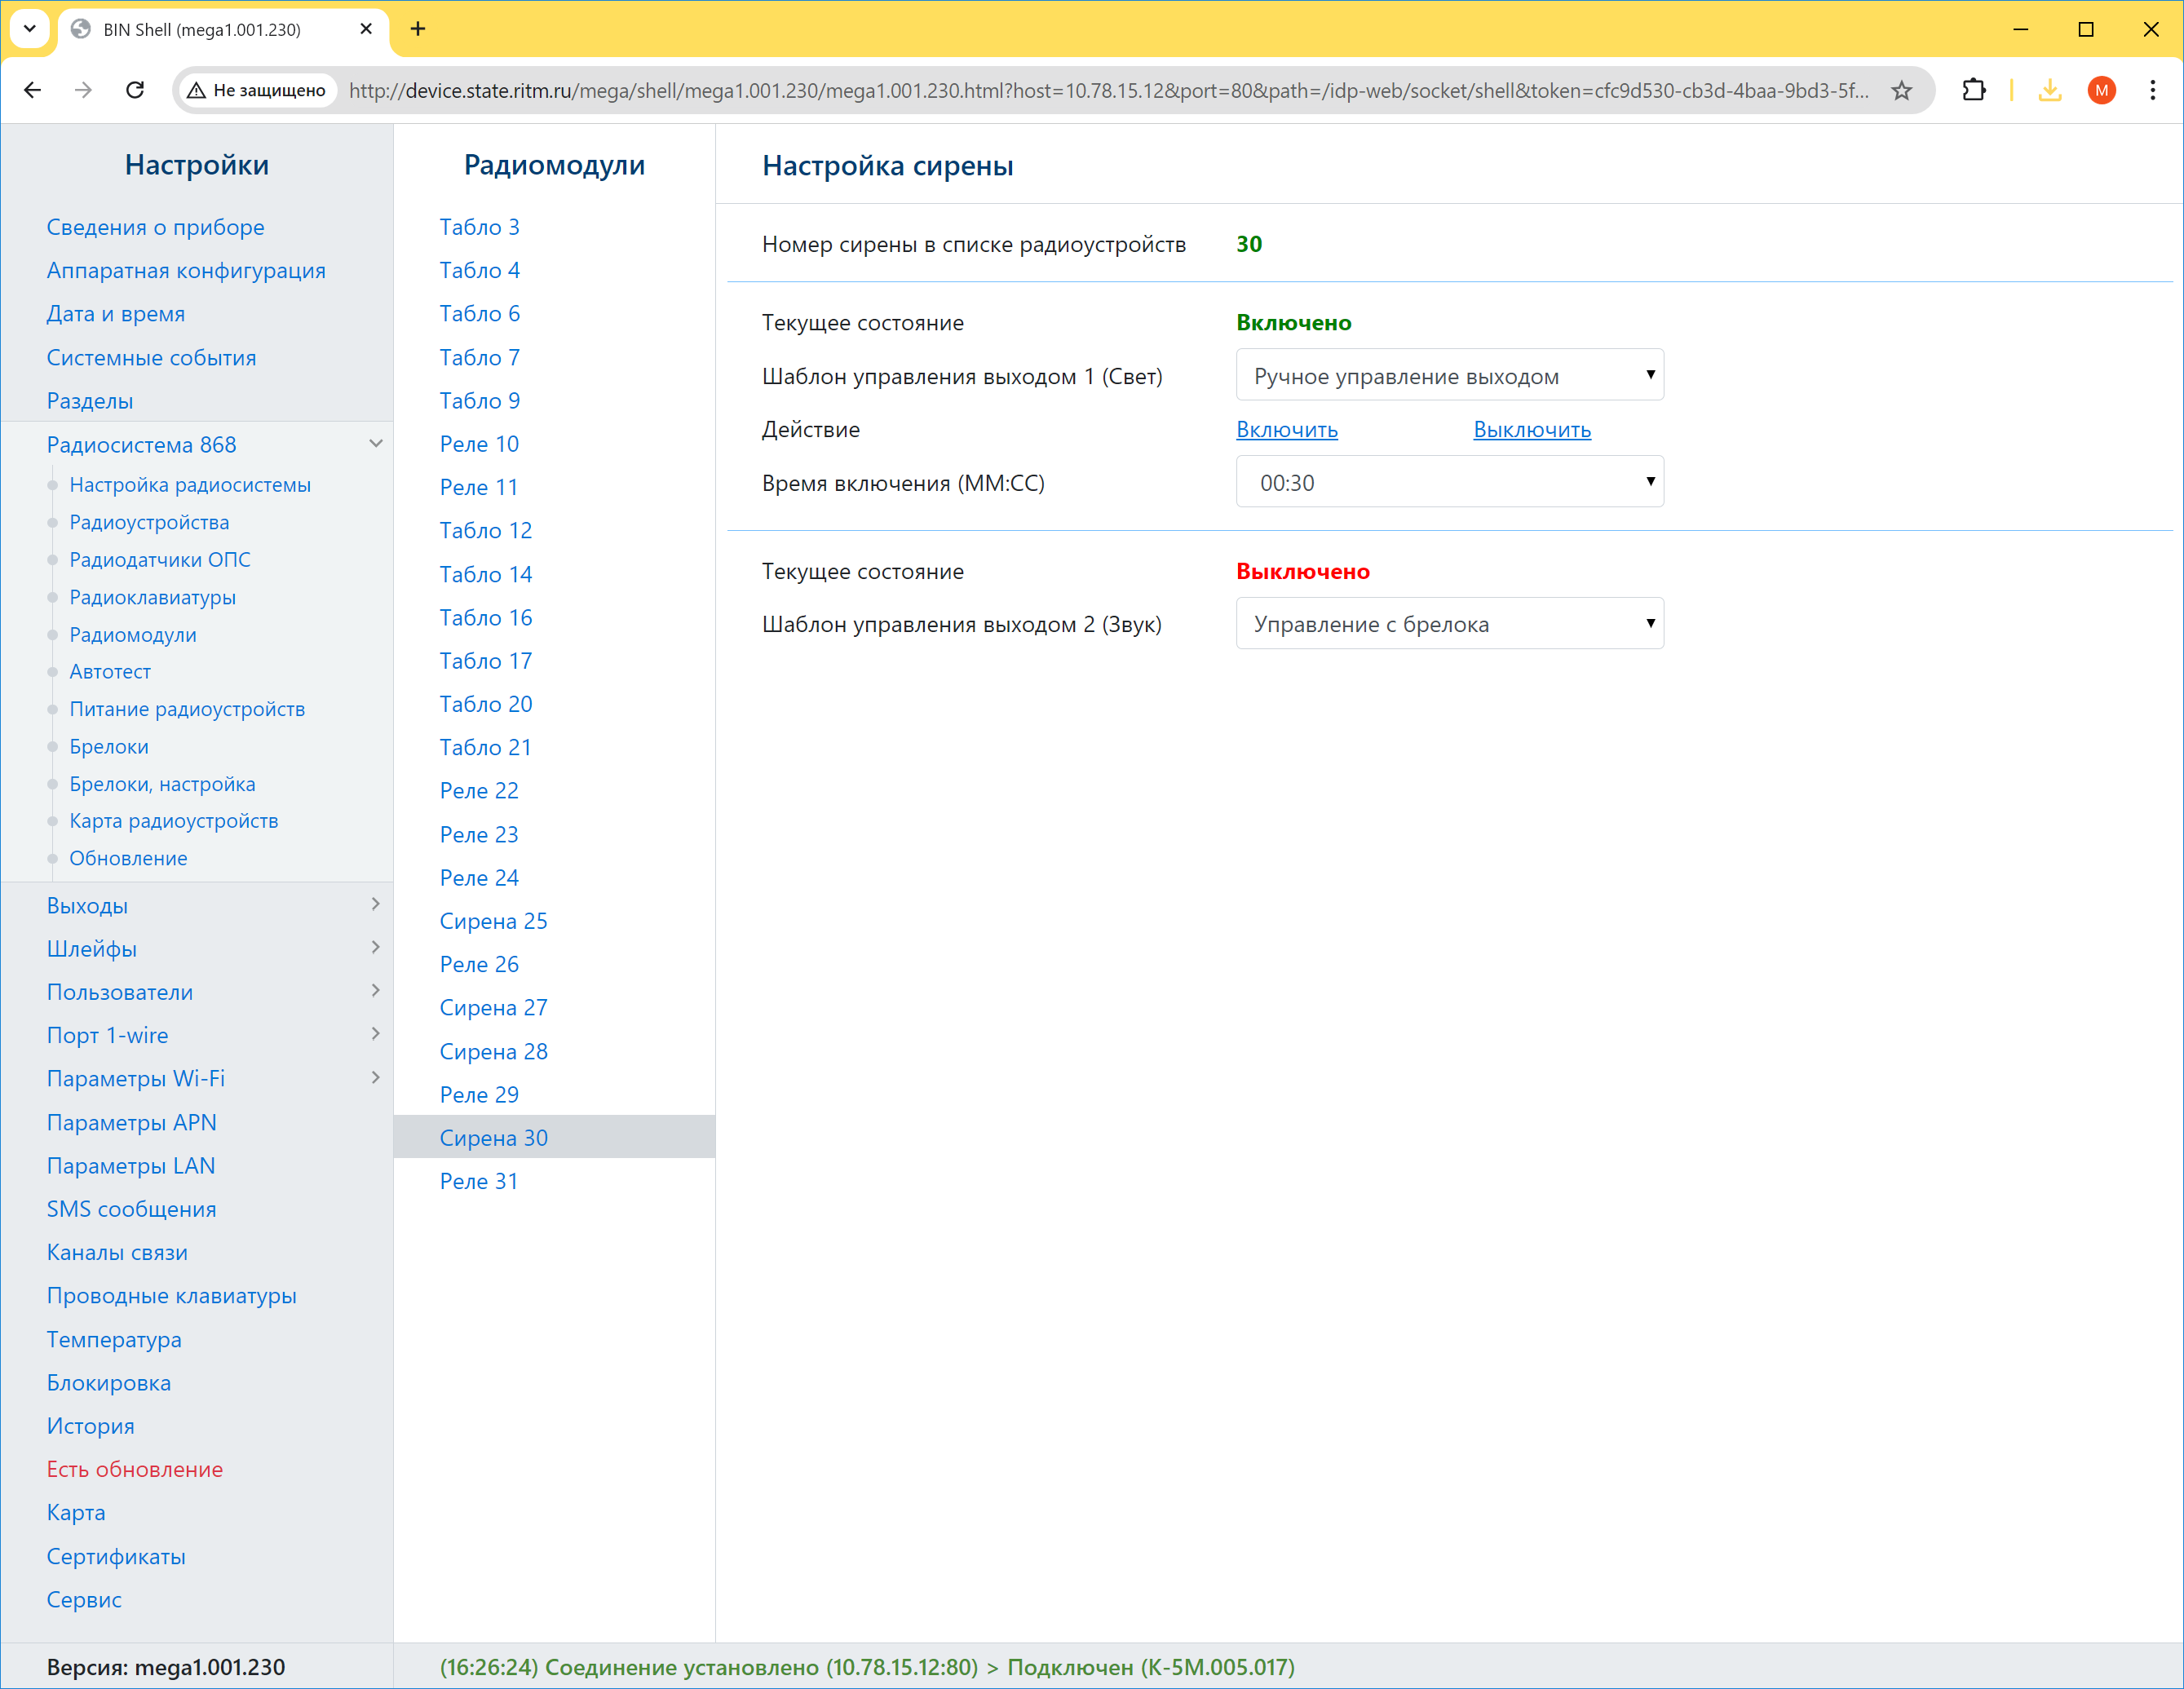
Task: Open Аппаратная конфигурация
Action: (186, 270)
